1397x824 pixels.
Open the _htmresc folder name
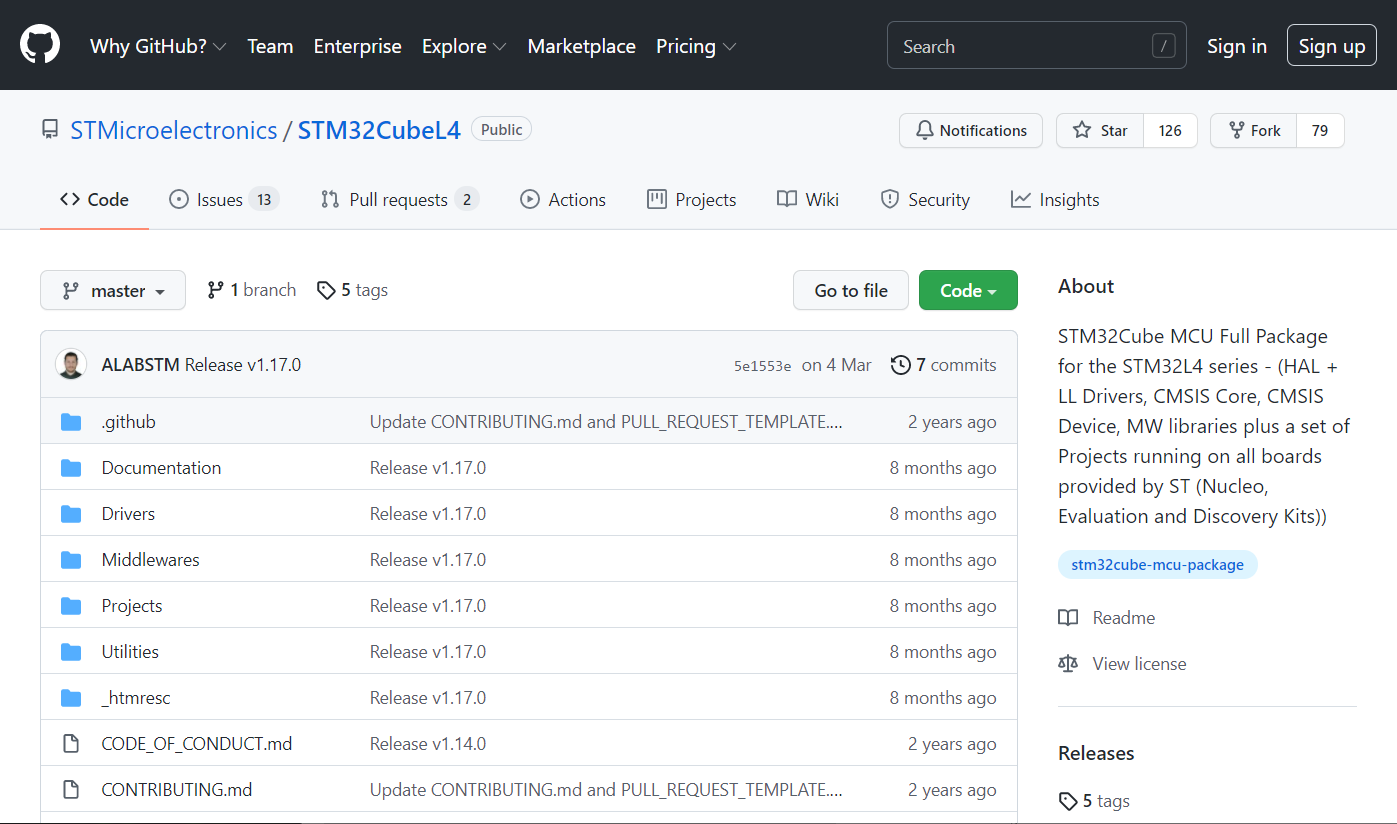[x=136, y=698]
